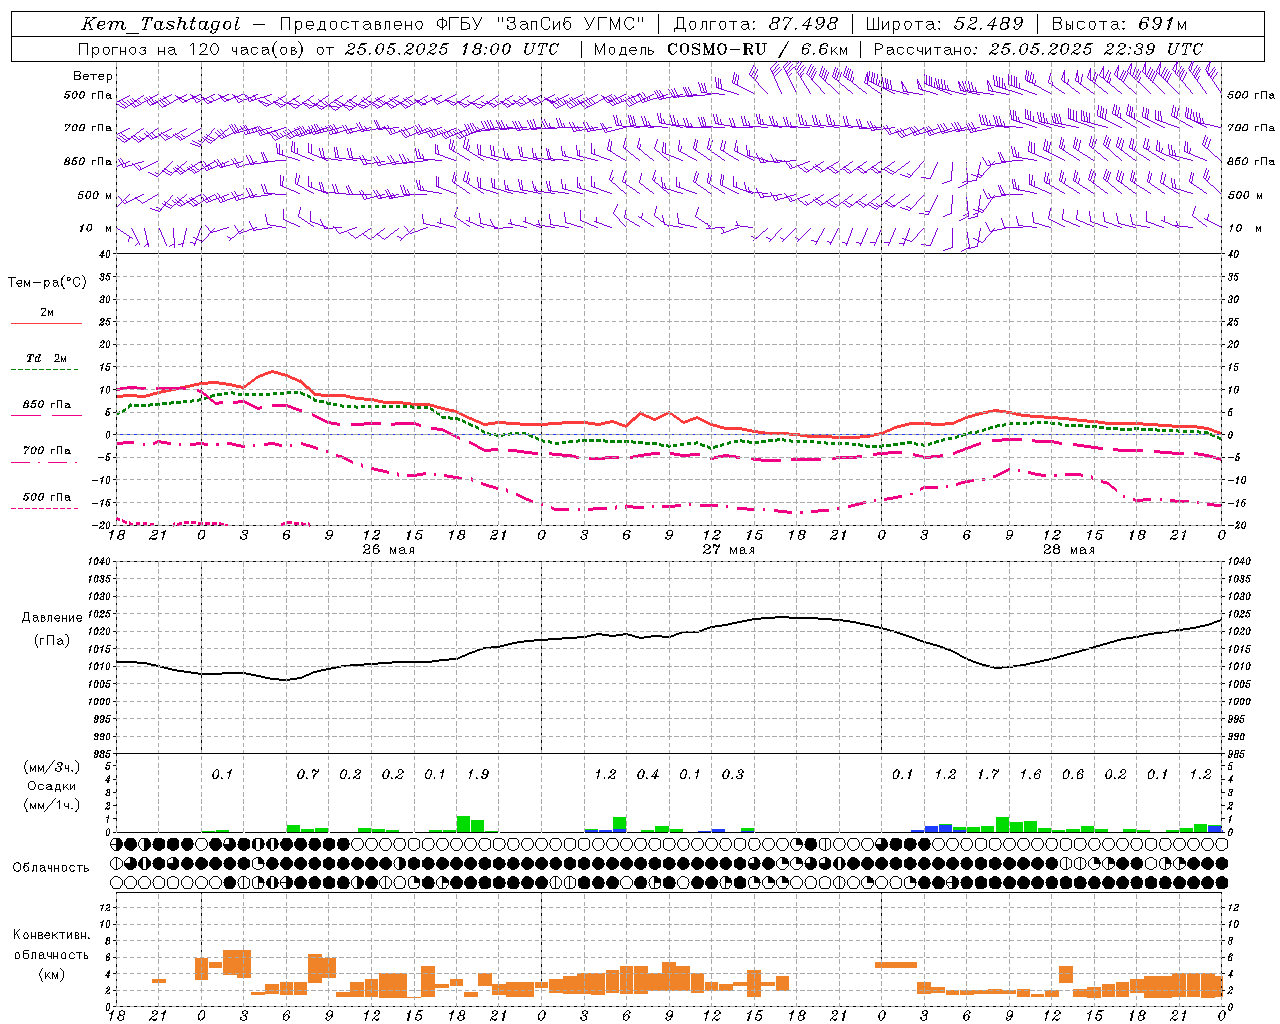Click the 26 мая date label
The image size is (1280, 1024).
[388, 550]
